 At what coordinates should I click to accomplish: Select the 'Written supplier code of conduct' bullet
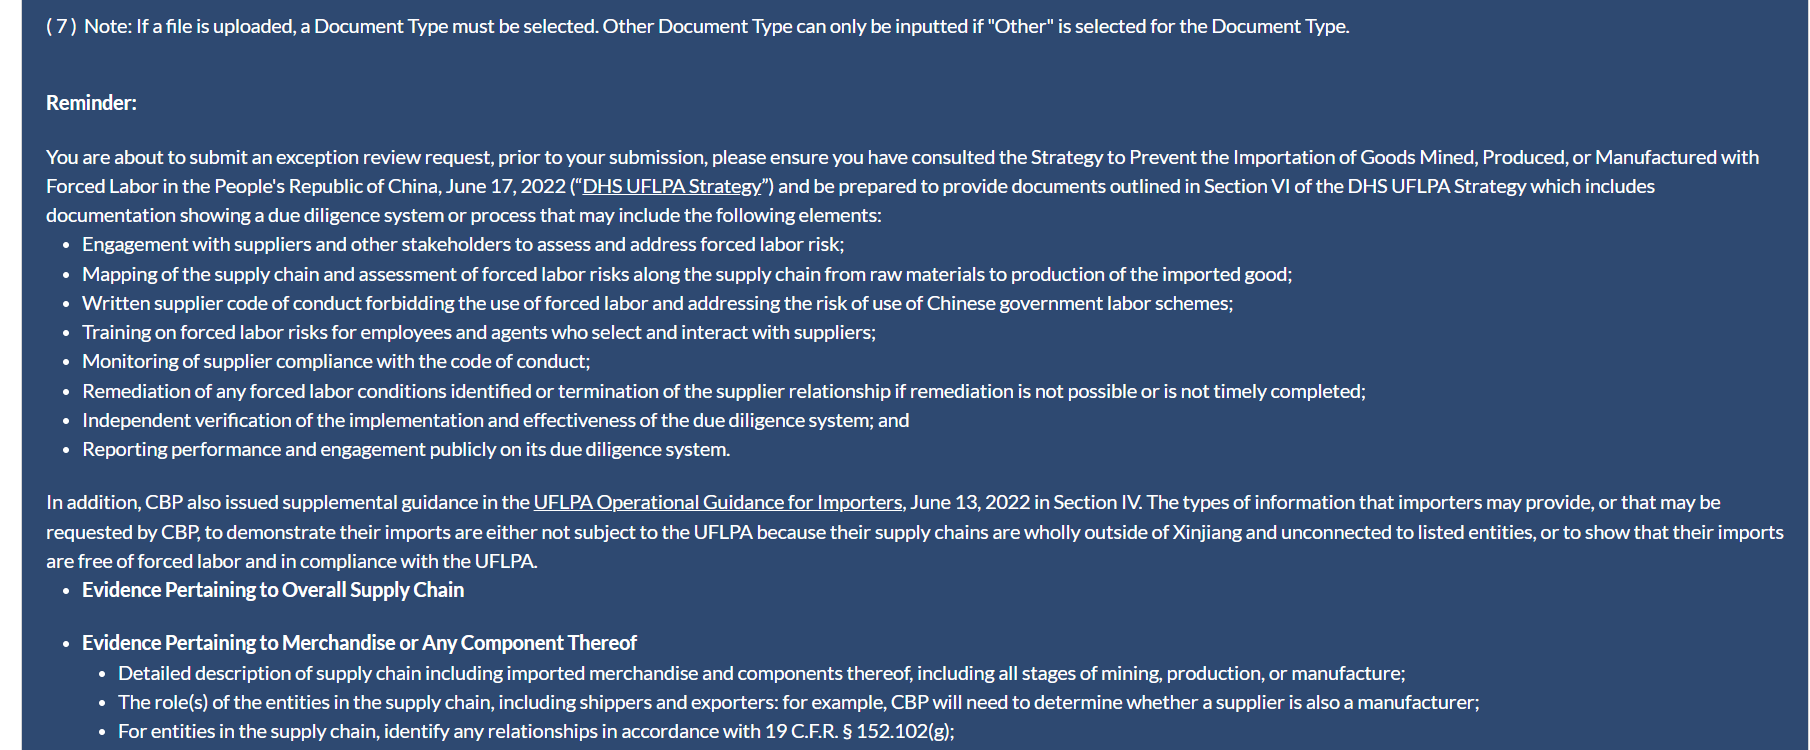[x=657, y=304]
